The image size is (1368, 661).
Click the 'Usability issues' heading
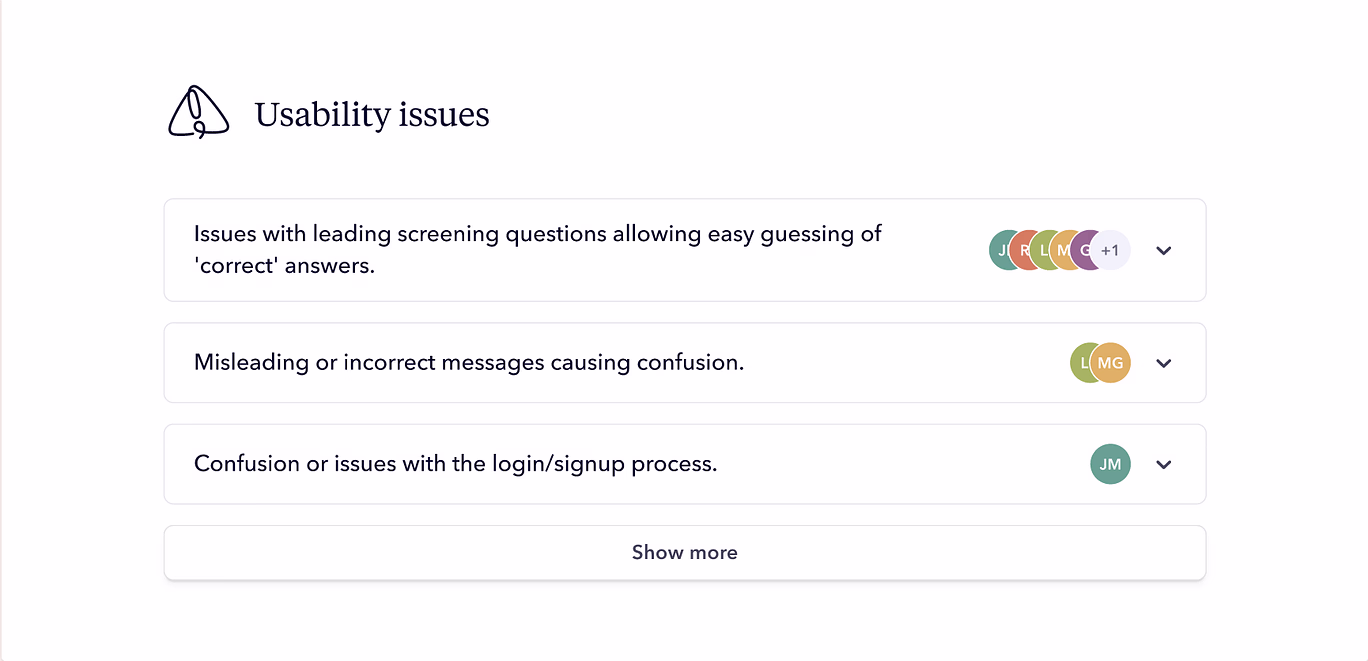(x=372, y=115)
